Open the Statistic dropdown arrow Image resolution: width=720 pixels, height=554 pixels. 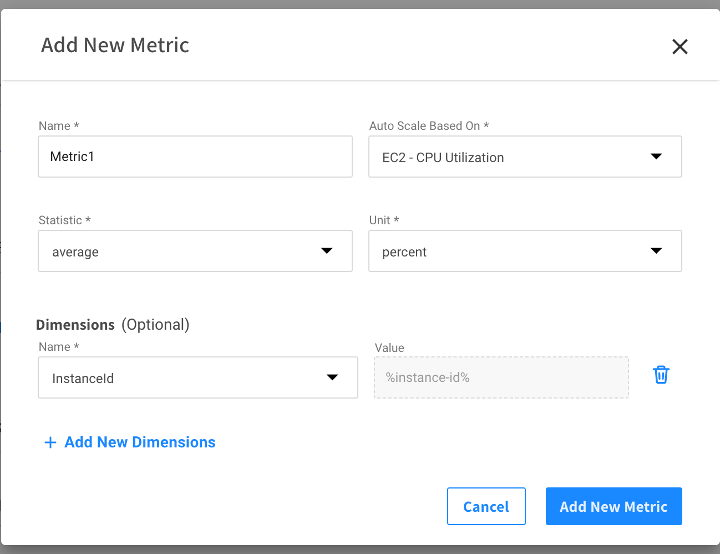pyautogui.click(x=327, y=251)
